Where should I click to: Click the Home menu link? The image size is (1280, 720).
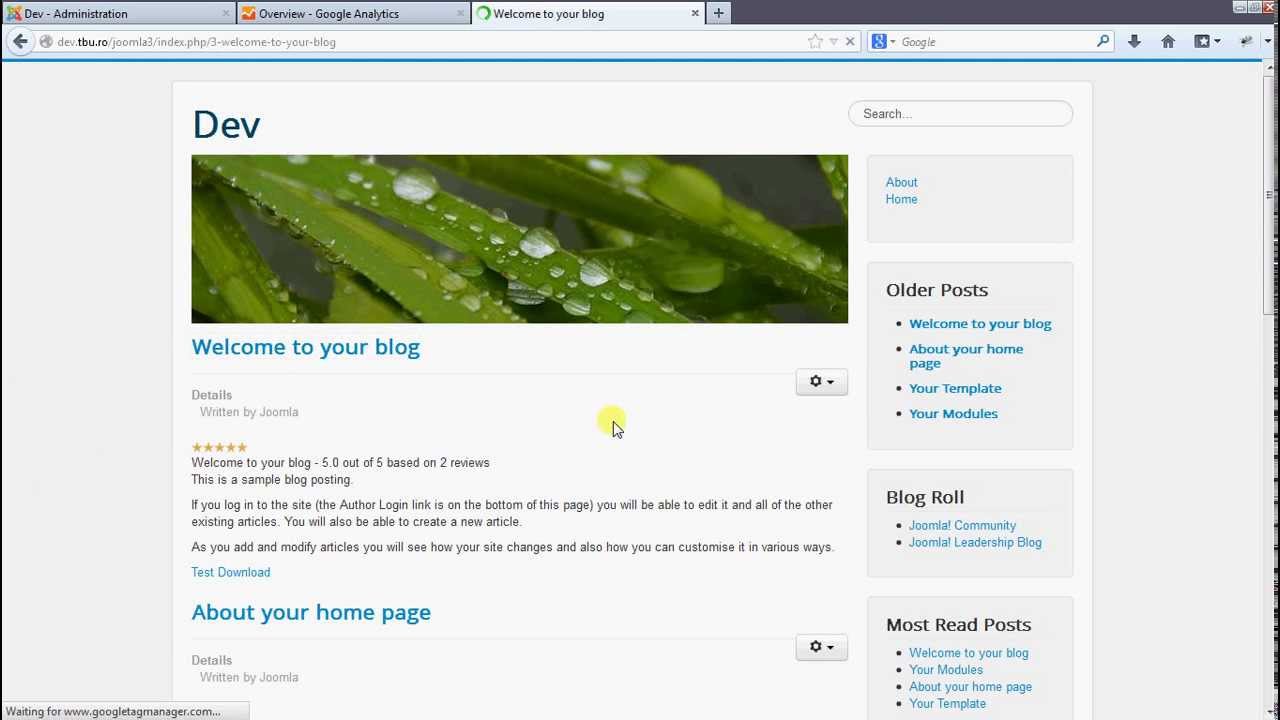901,199
